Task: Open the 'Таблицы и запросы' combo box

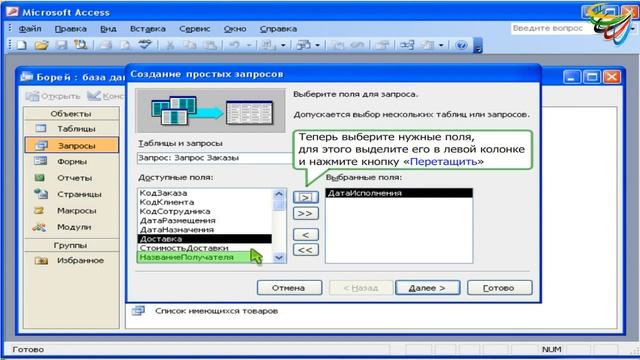Action: click(x=215, y=158)
